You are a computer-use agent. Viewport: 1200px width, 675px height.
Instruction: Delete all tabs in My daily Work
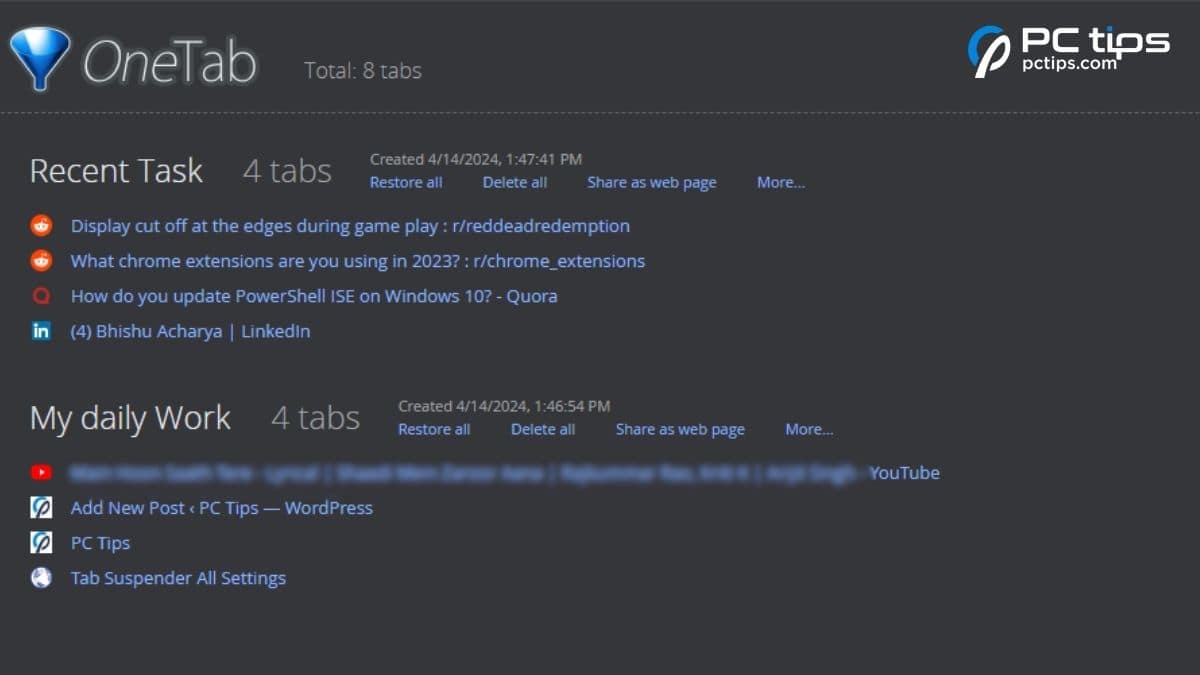[542, 428]
